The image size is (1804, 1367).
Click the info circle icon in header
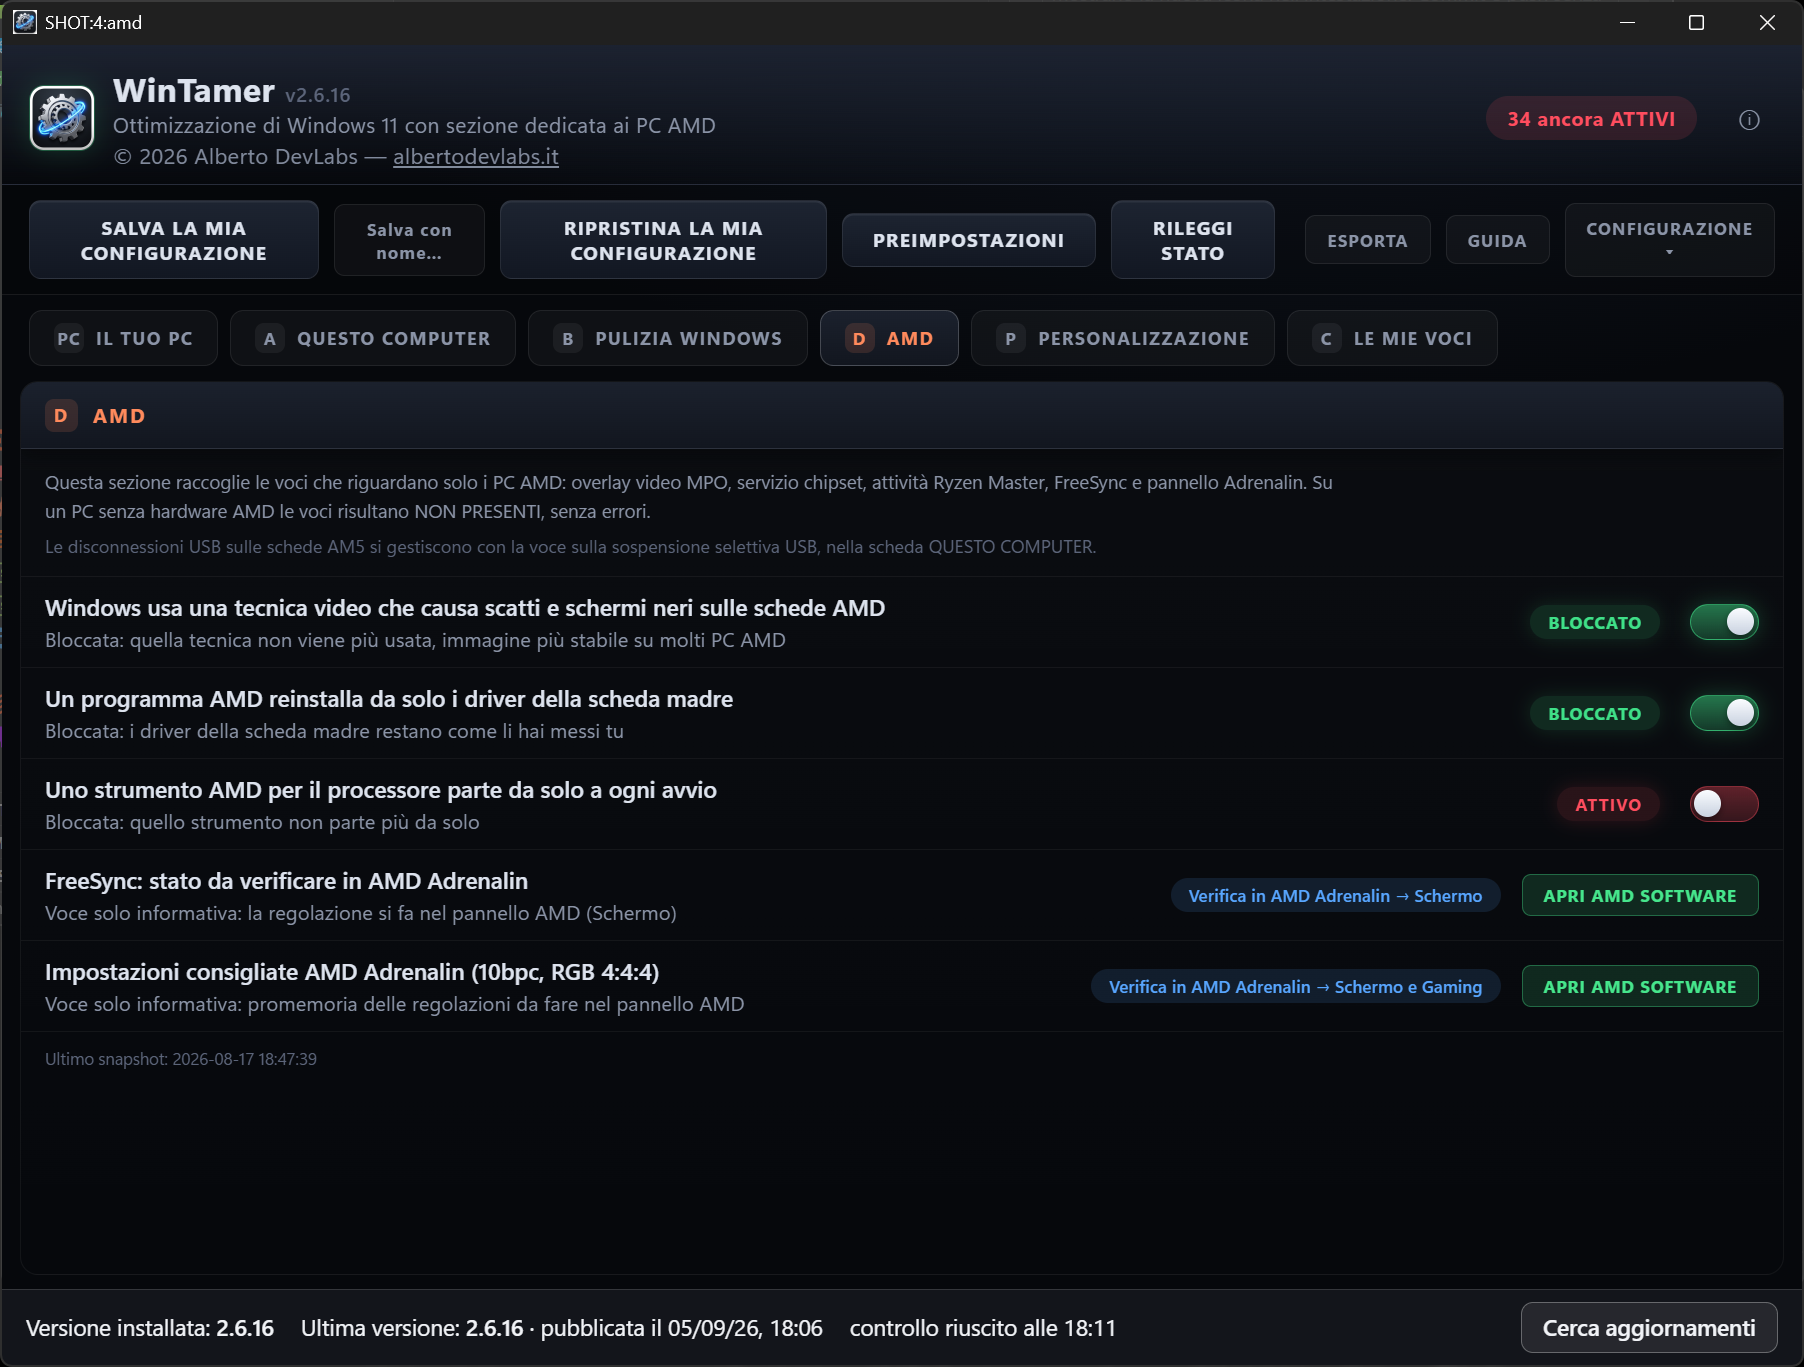click(x=1749, y=120)
